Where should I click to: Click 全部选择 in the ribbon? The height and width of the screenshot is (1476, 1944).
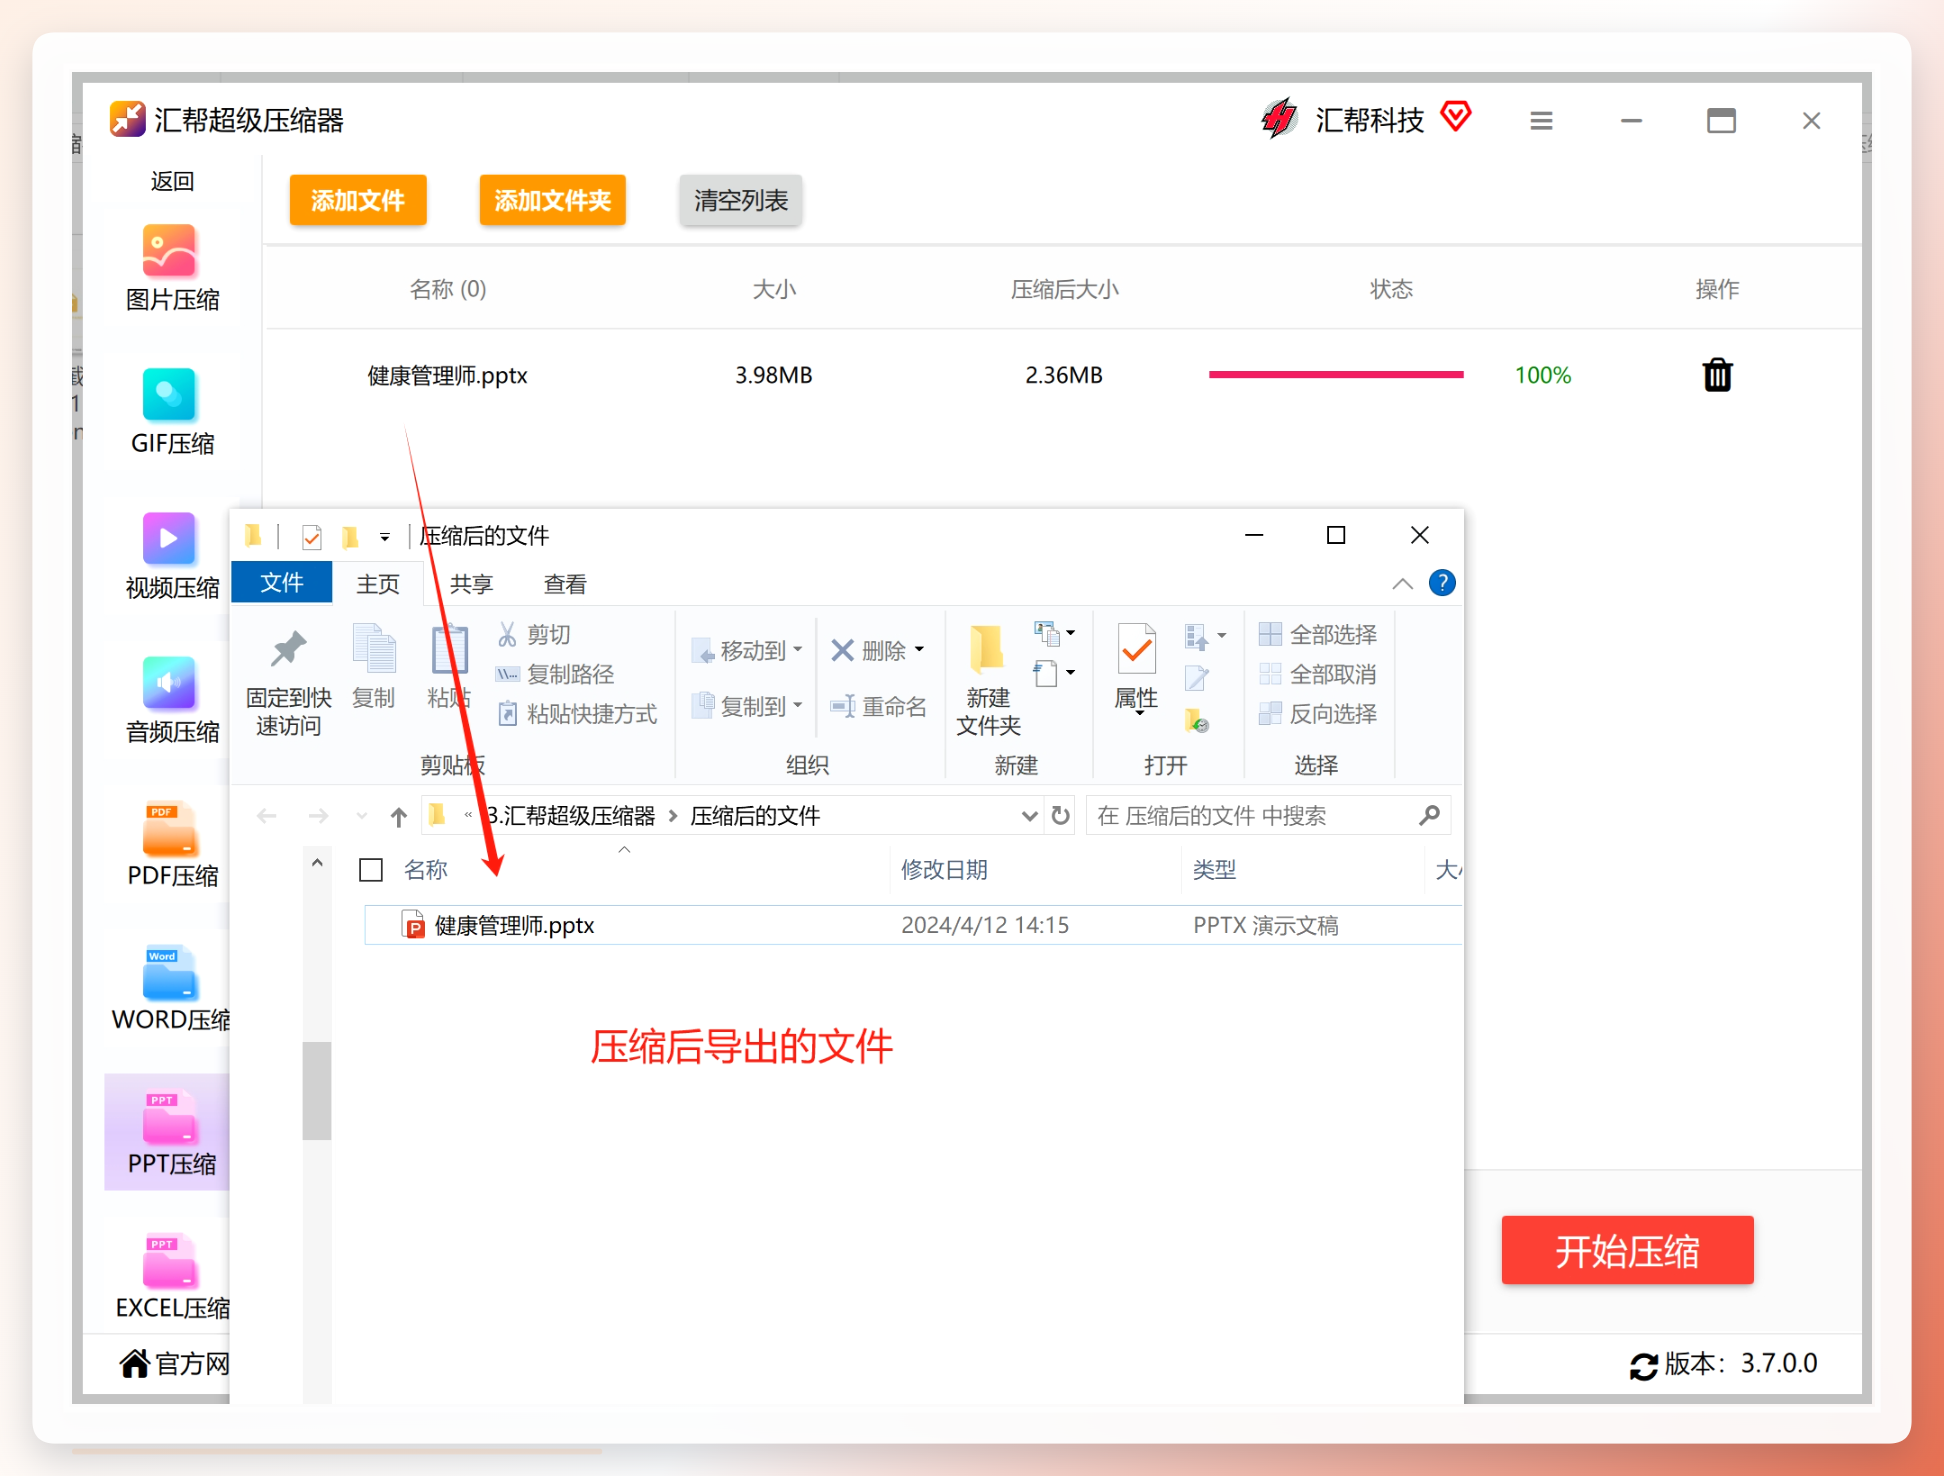pyautogui.click(x=1318, y=634)
